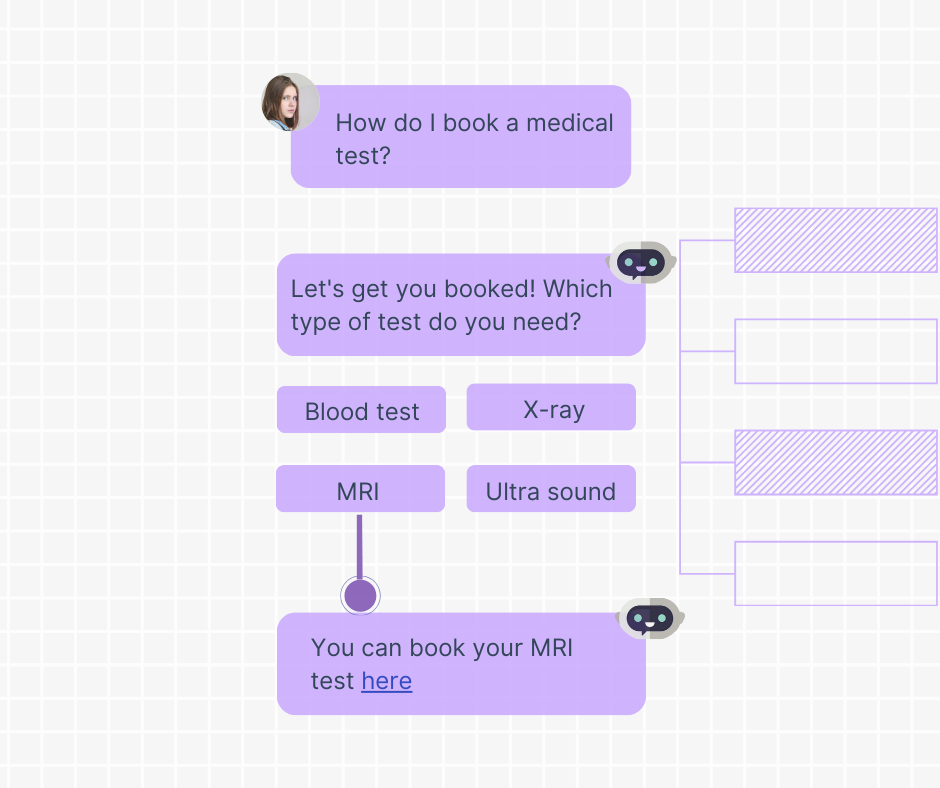Select the upper empty outlined rectangle
940x788 pixels.
coord(836,351)
